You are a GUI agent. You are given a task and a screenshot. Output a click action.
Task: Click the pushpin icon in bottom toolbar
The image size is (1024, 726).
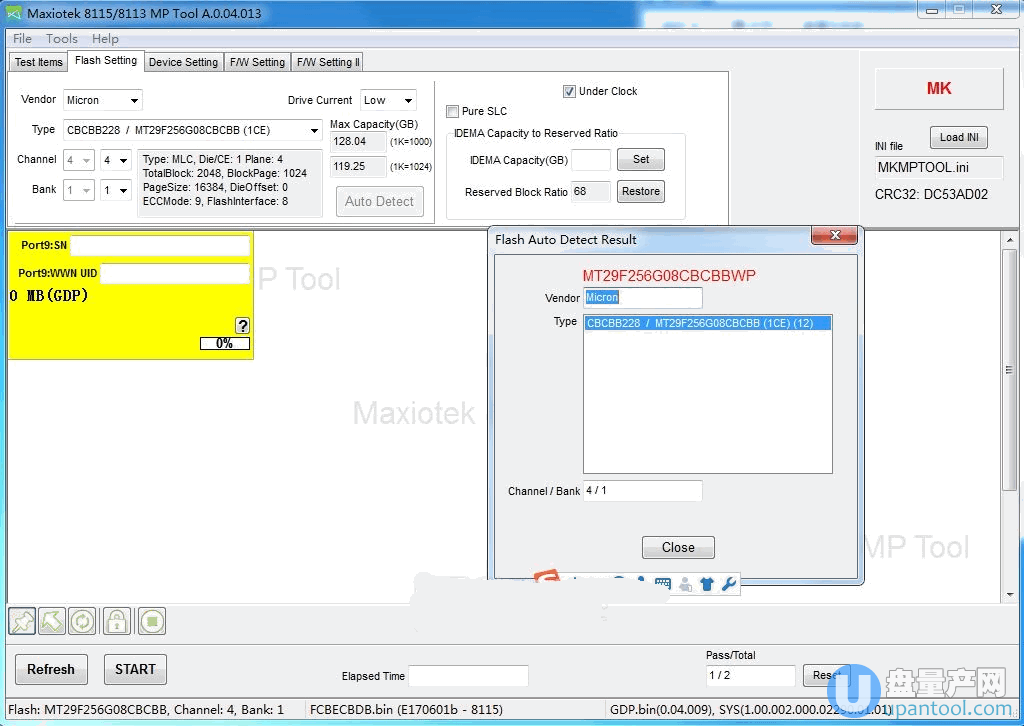coord(22,621)
